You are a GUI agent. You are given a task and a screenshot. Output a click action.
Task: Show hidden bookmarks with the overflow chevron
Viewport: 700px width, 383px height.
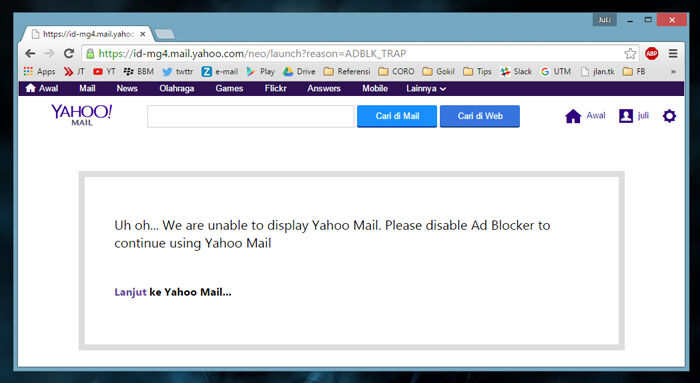673,71
